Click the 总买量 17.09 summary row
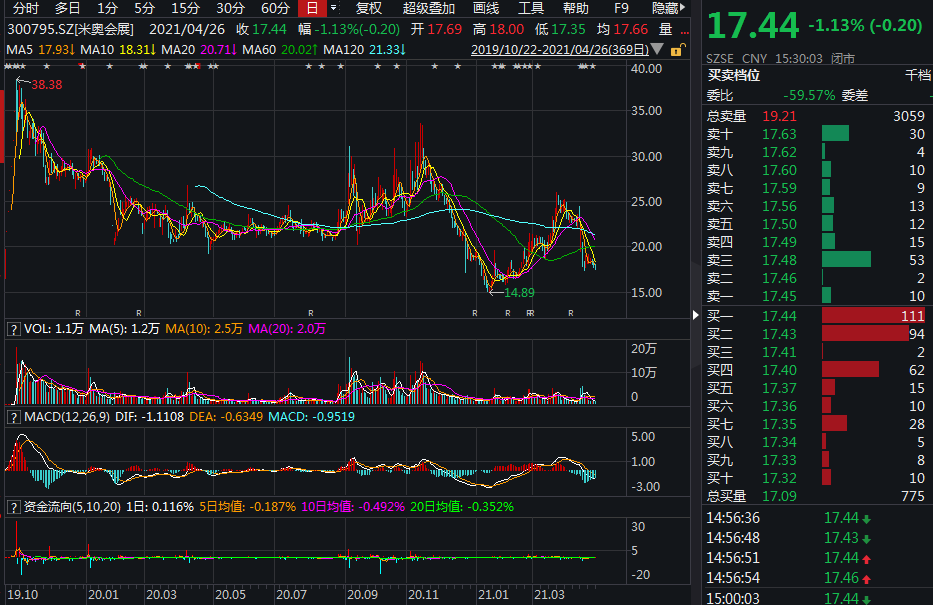The image size is (933, 605). pos(816,496)
